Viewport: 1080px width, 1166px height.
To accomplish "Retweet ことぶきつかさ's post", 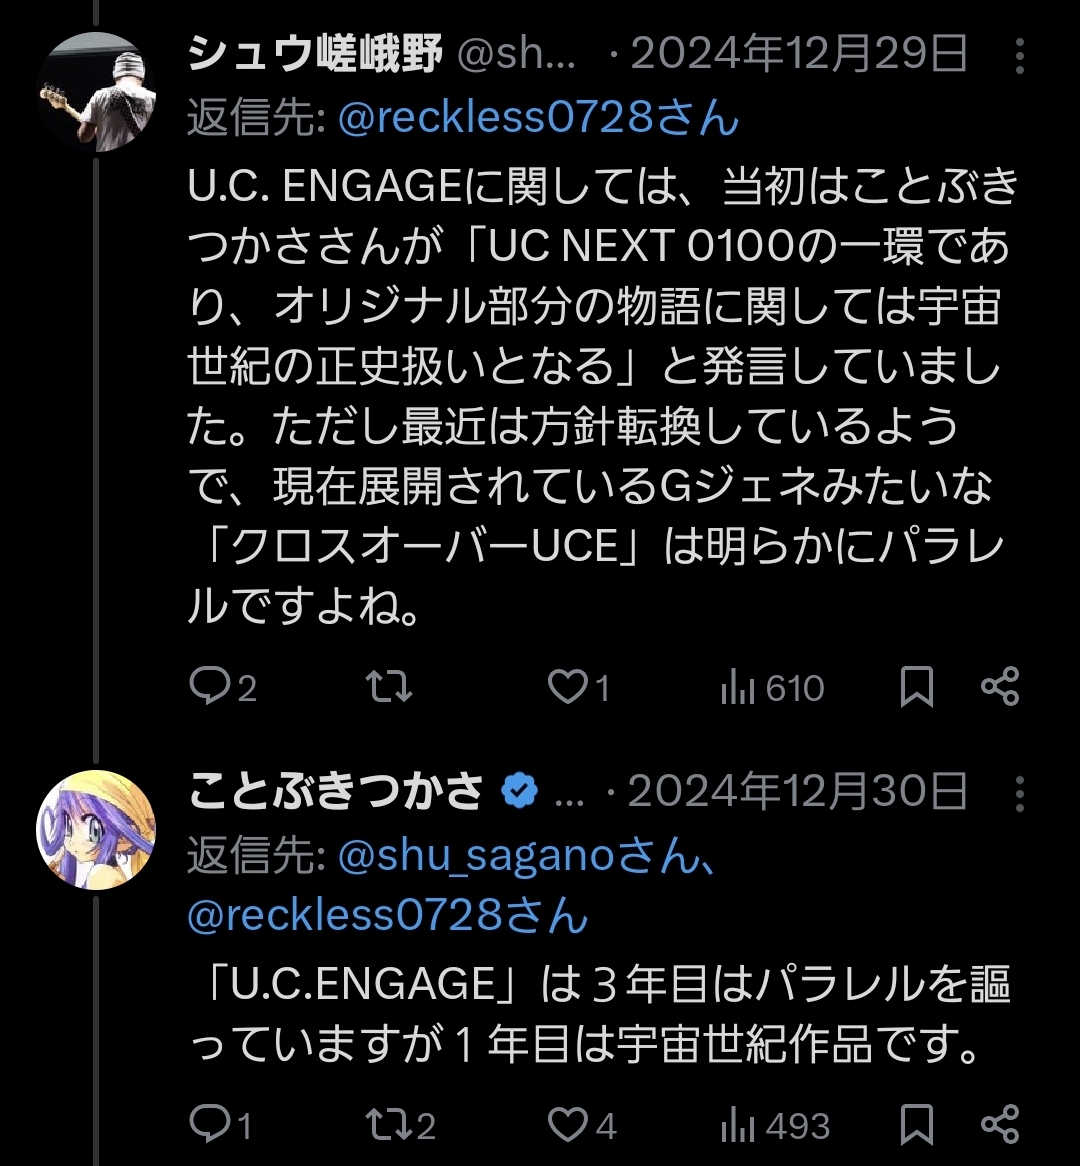I will tap(389, 1125).
